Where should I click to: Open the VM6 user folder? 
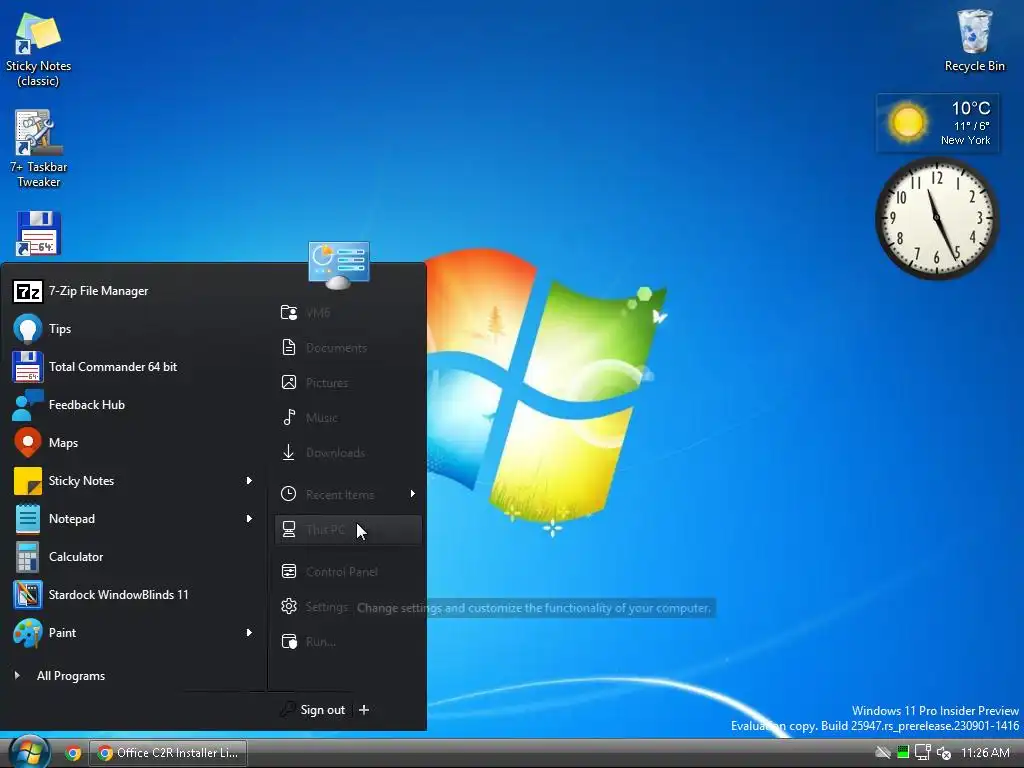[x=348, y=313]
